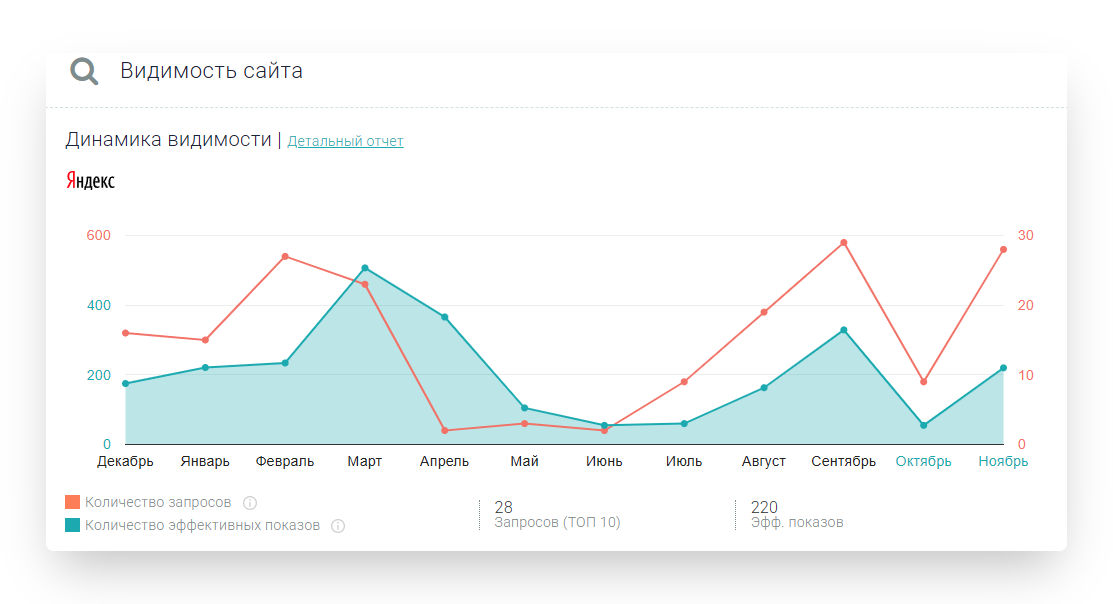This screenshot has height=604, width=1113.
Task: Open the Детальный отчет link
Action: (x=345, y=142)
